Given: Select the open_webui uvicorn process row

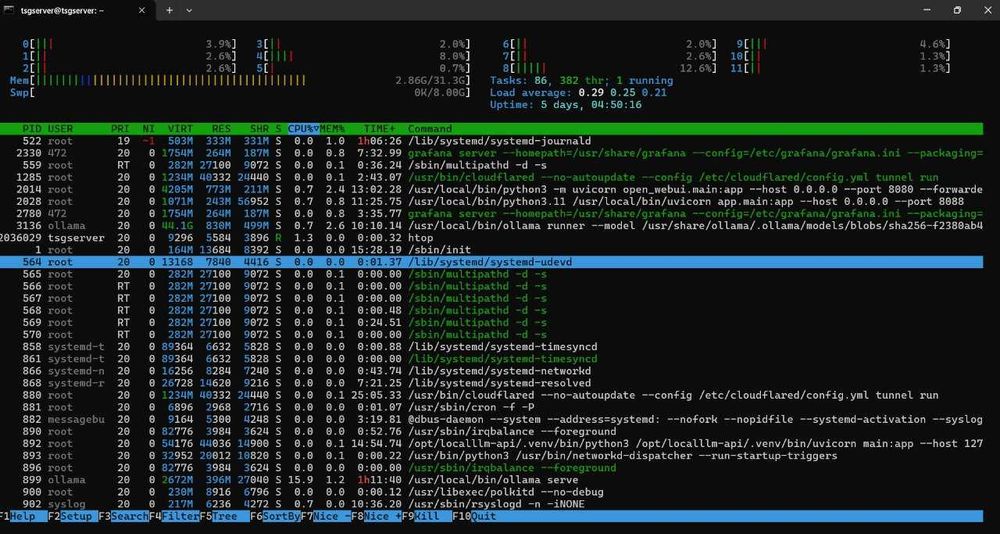Looking at the screenshot, I should tap(491, 189).
